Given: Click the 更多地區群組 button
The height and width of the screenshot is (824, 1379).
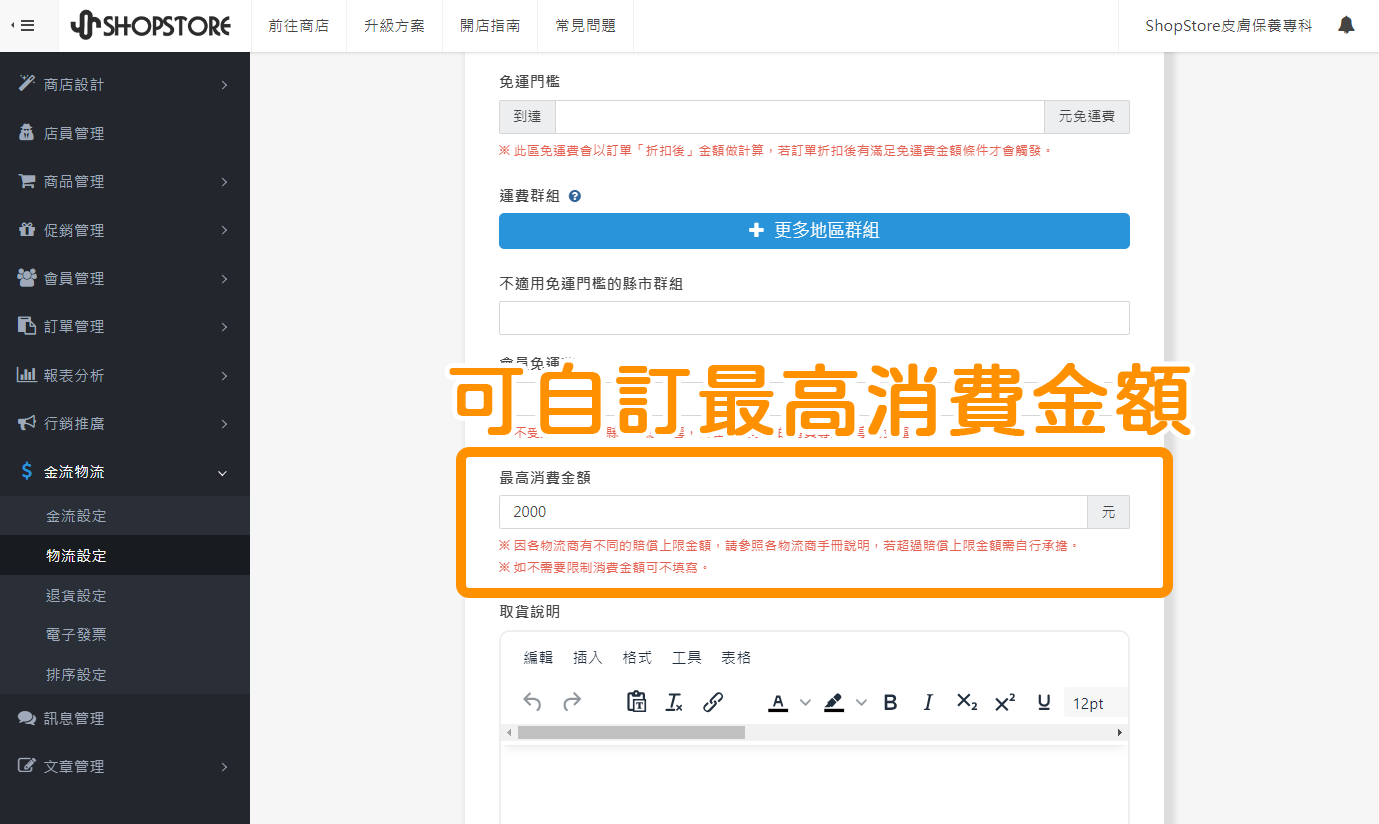Looking at the screenshot, I should tap(814, 231).
